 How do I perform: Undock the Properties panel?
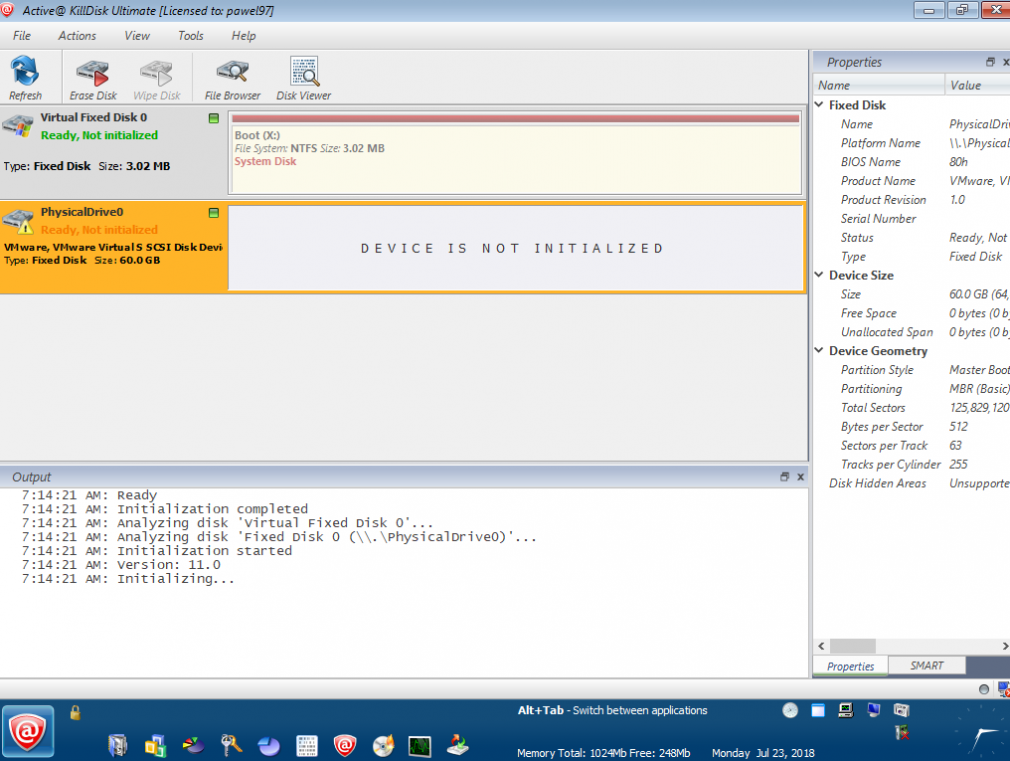click(990, 62)
